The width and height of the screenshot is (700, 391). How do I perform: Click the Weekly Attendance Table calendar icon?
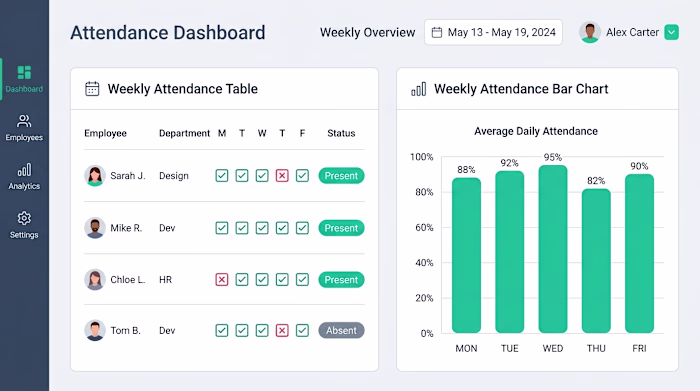(x=92, y=89)
